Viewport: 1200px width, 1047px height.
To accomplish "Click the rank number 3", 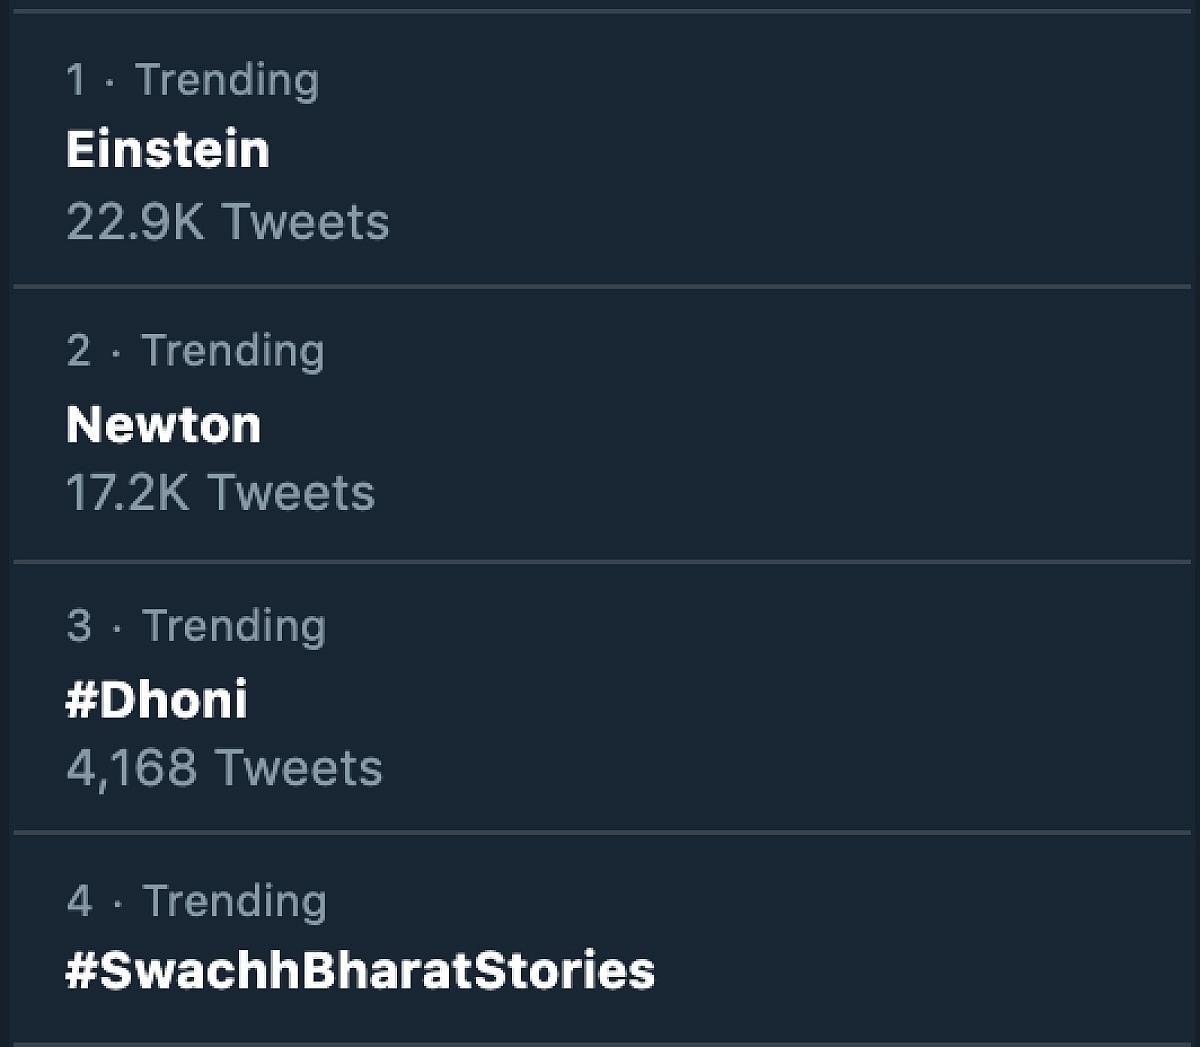I will 79,626.
